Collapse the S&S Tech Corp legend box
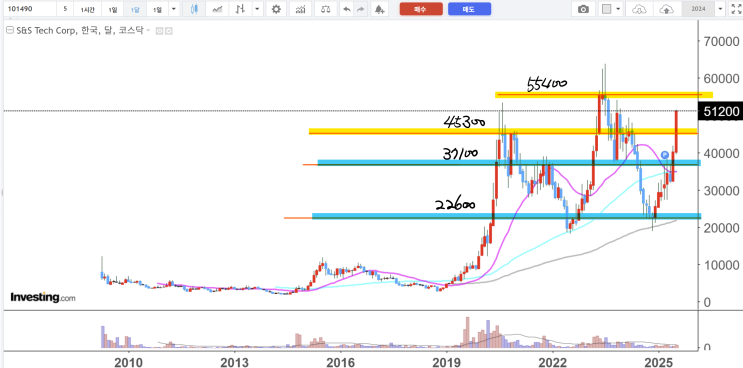 (9, 31)
